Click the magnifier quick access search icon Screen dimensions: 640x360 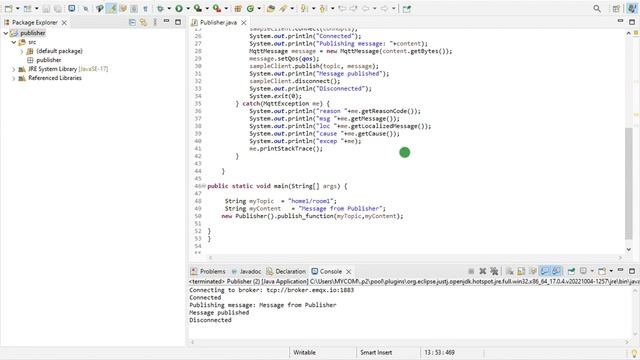coord(597,9)
